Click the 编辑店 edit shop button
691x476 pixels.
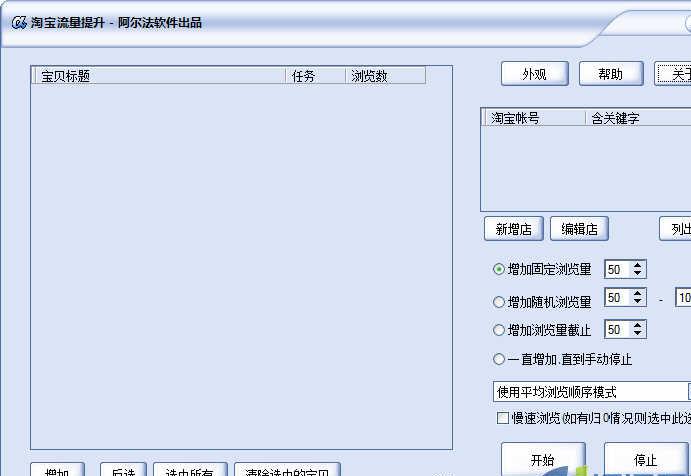580,229
